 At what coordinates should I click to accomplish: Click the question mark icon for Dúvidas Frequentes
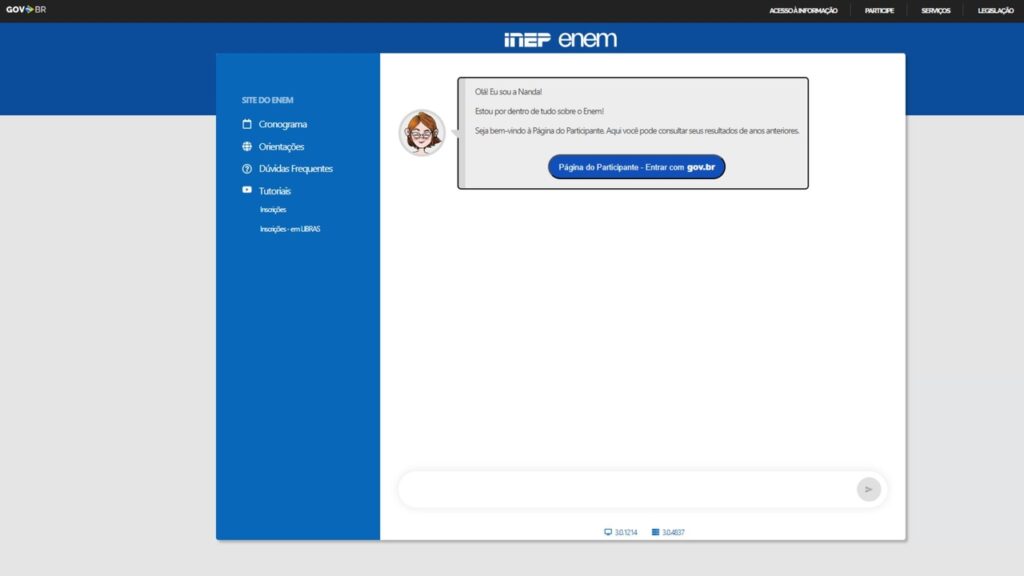pos(247,169)
